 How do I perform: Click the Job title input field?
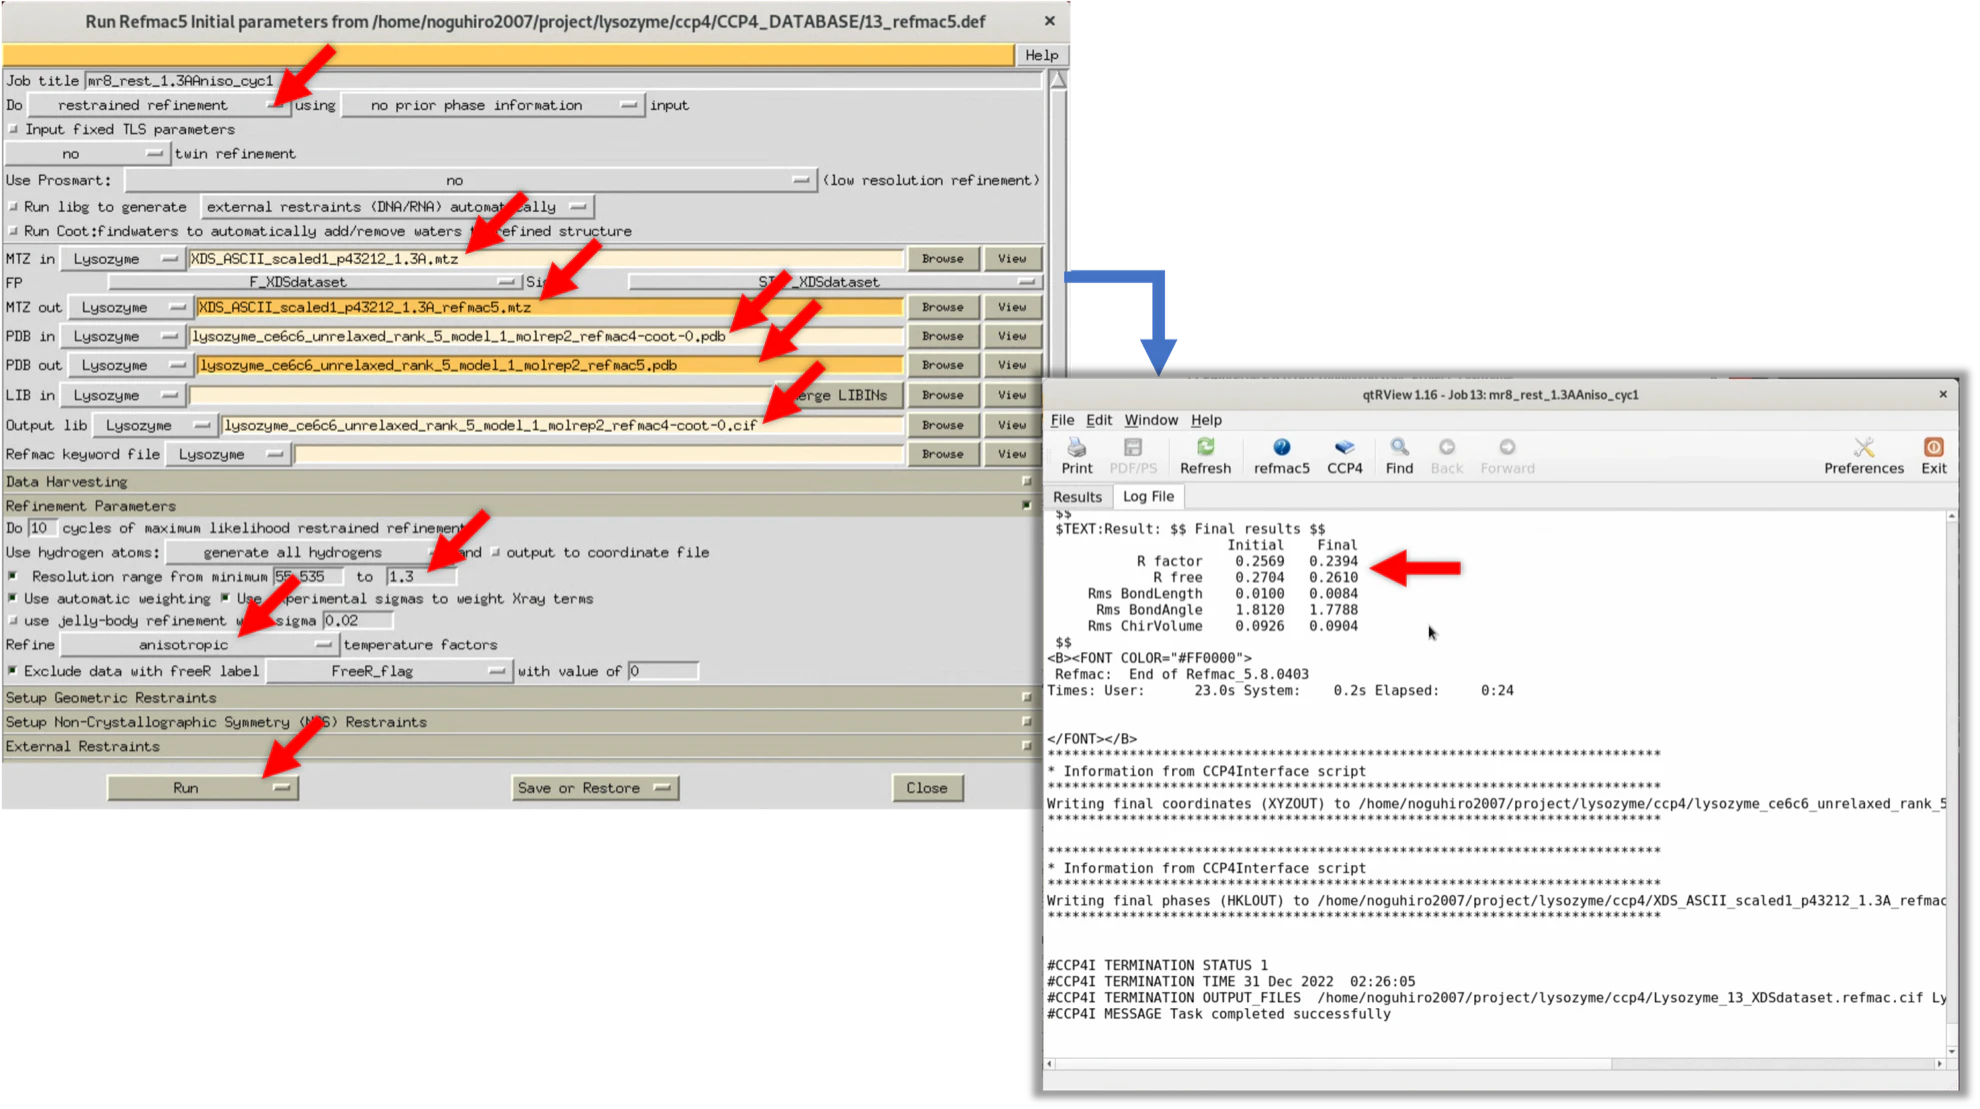click(564, 81)
